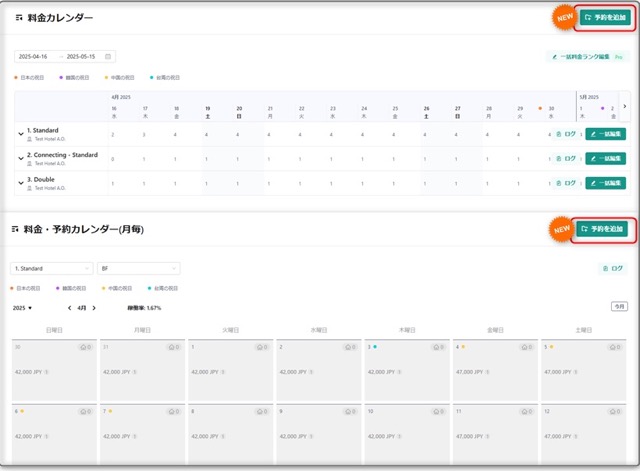Click 一括編集 for the 3. Double row
640x471 pixels.
(606, 183)
